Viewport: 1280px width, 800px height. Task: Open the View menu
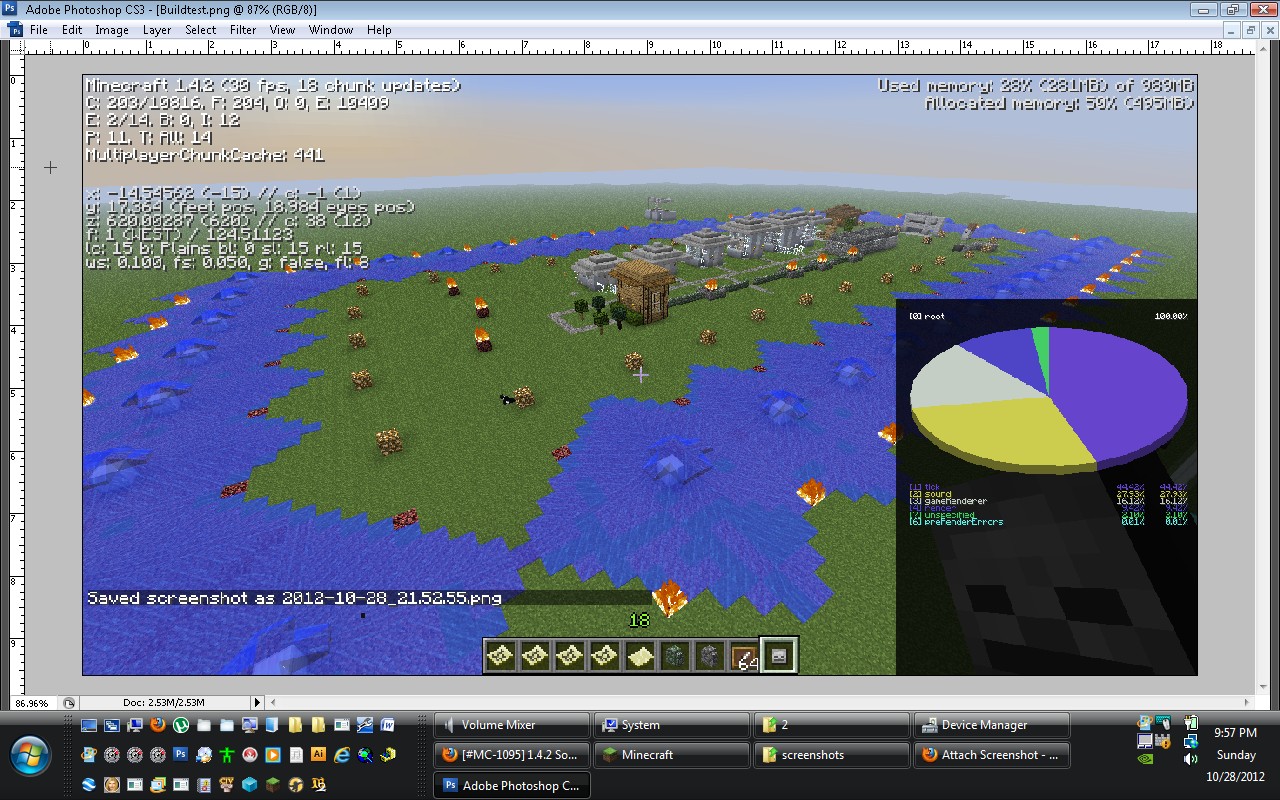[282, 30]
